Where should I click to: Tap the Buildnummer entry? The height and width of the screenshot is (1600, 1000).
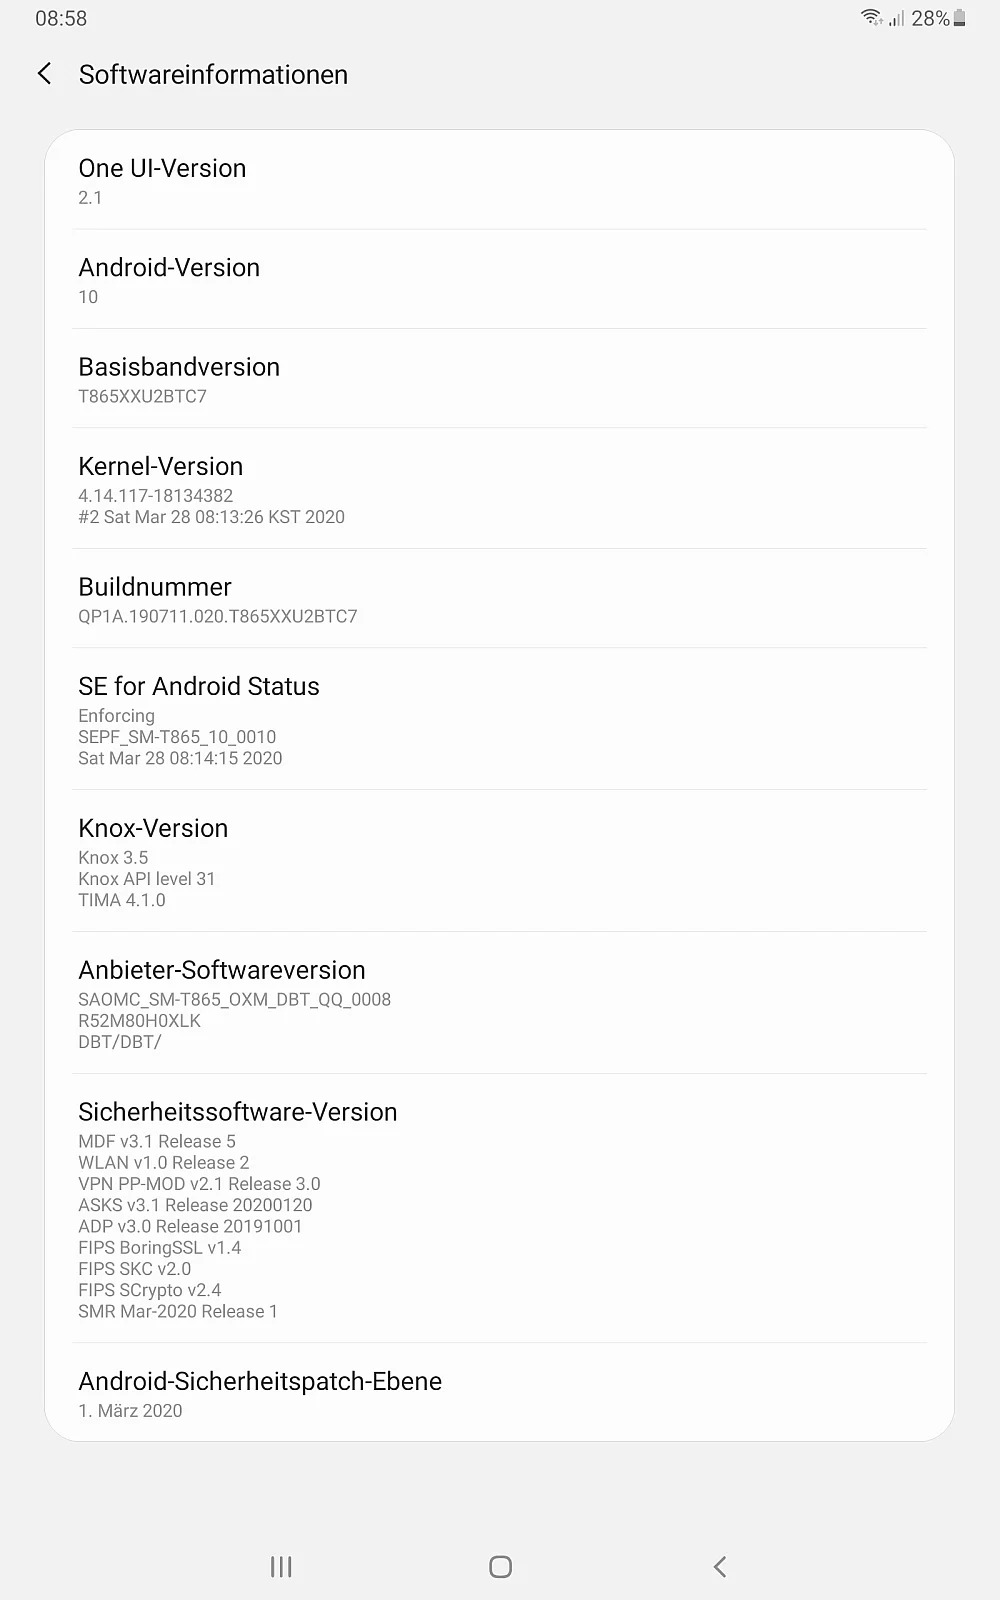coord(499,599)
